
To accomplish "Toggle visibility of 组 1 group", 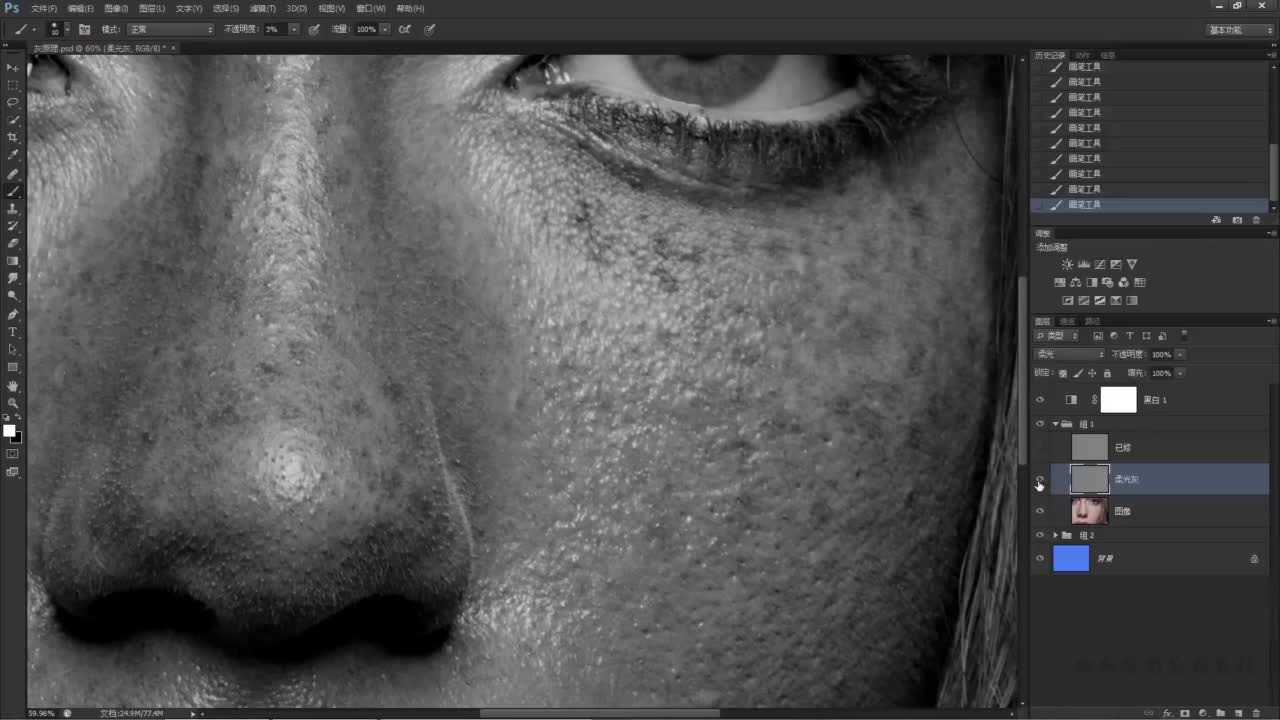I will [x=1040, y=424].
